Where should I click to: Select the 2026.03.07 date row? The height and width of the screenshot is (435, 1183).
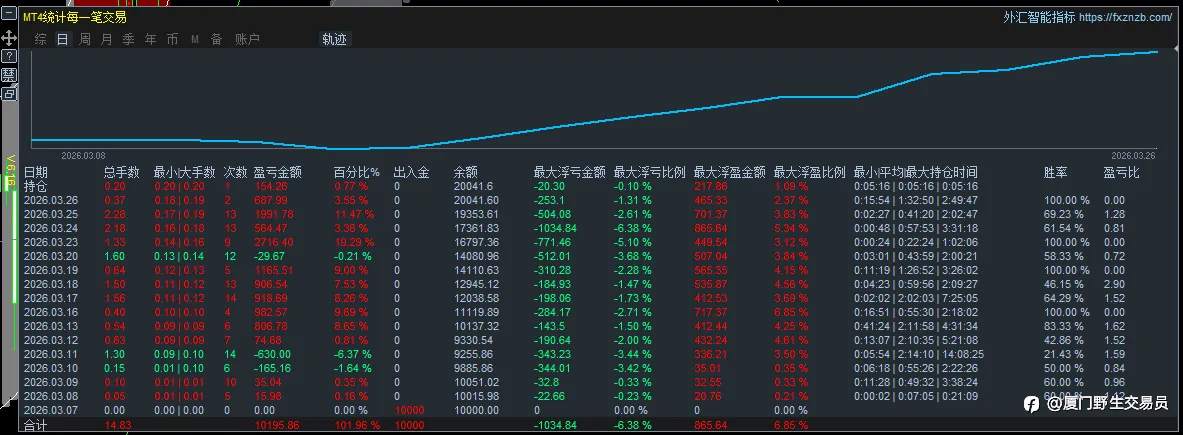click(51, 410)
